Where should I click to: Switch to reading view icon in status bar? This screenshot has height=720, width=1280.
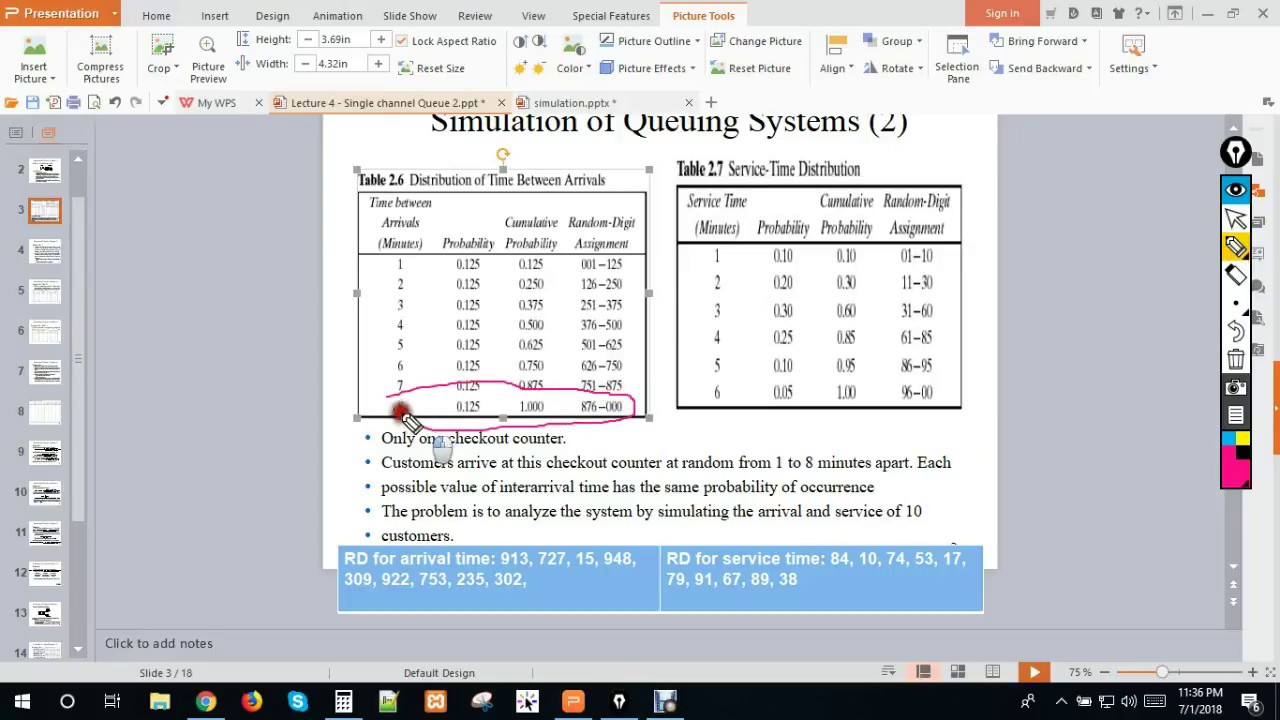993,672
